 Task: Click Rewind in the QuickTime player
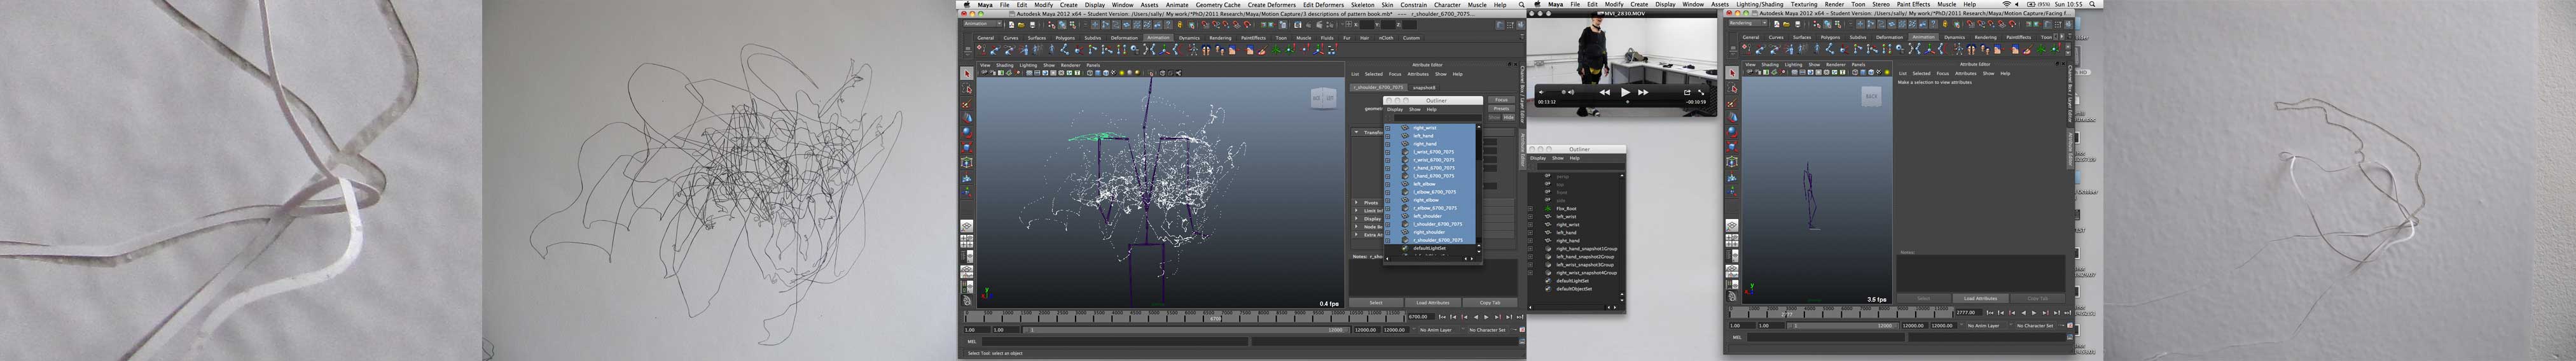pos(1605,92)
